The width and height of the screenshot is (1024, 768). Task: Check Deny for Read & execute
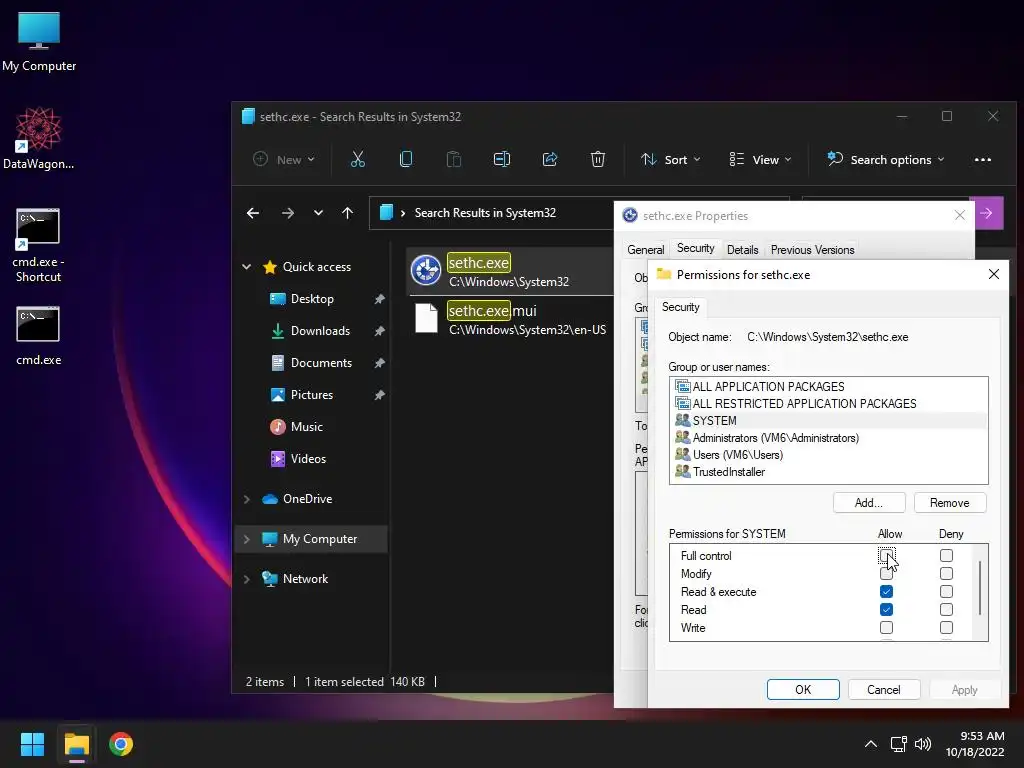pos(946,592)
